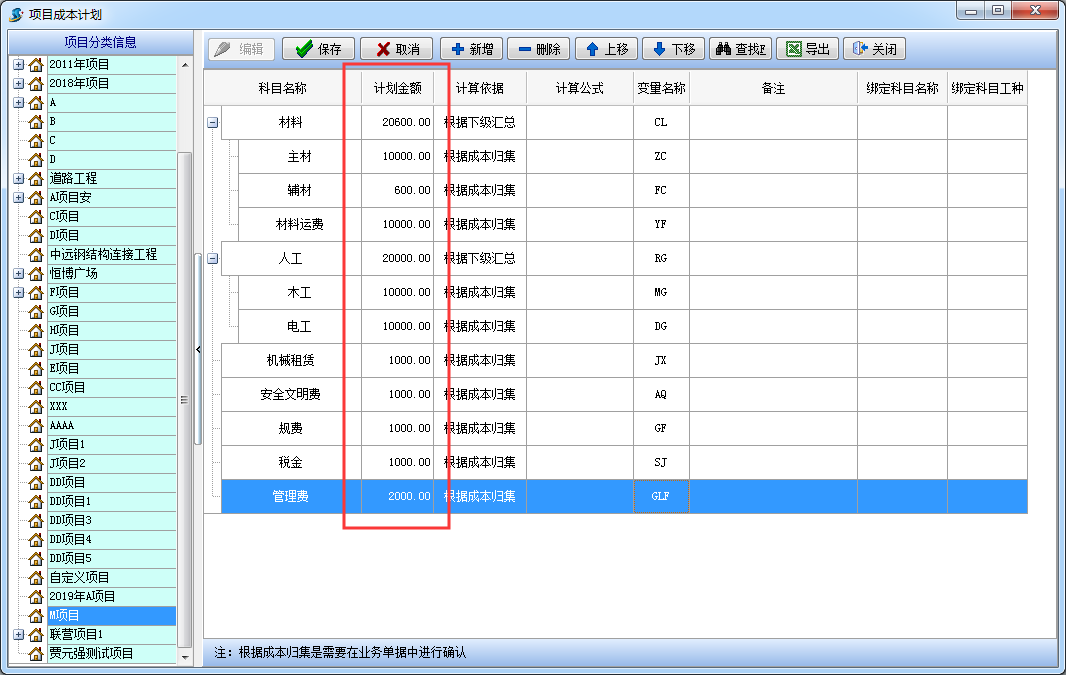Click the 导出 (Export) Excel button
The height and width of the screenshot is (675, 1066).
(x=808, y=49)
